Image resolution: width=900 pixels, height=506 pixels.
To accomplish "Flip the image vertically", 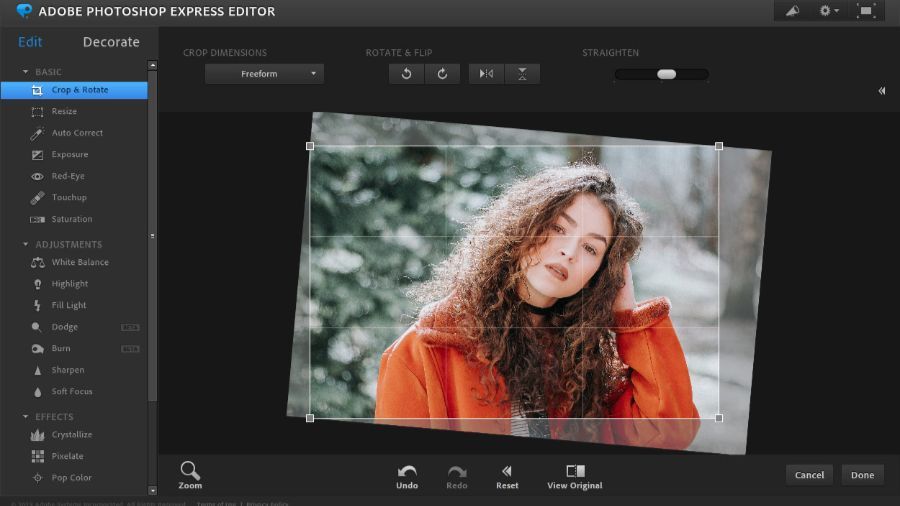I will 522,74.
